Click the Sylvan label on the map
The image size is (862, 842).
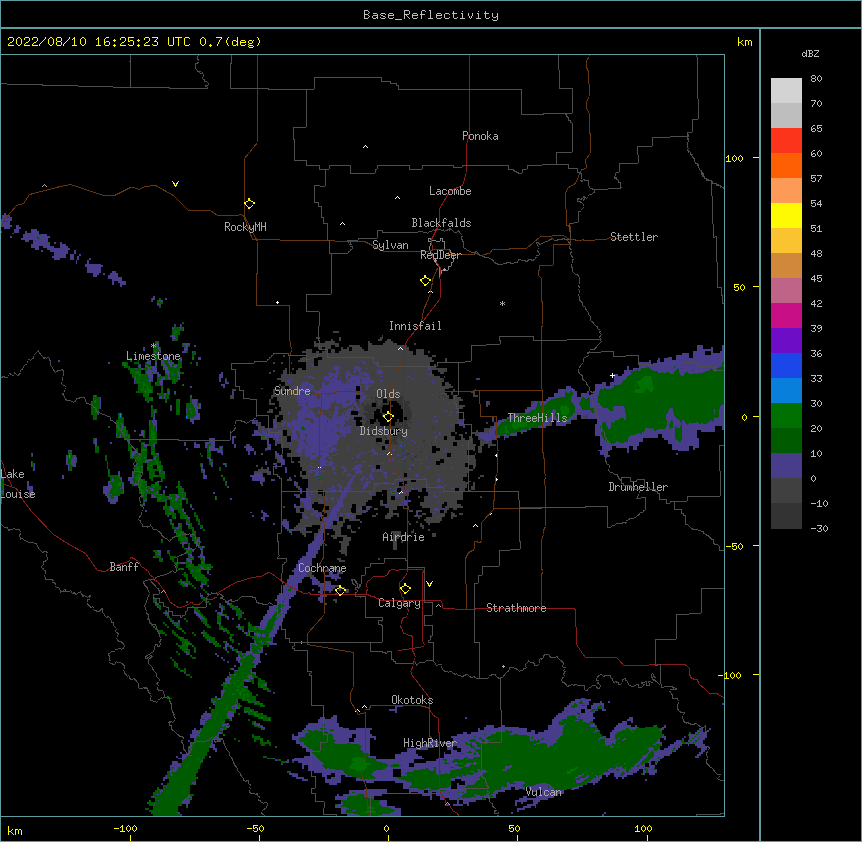click(390, 245)
